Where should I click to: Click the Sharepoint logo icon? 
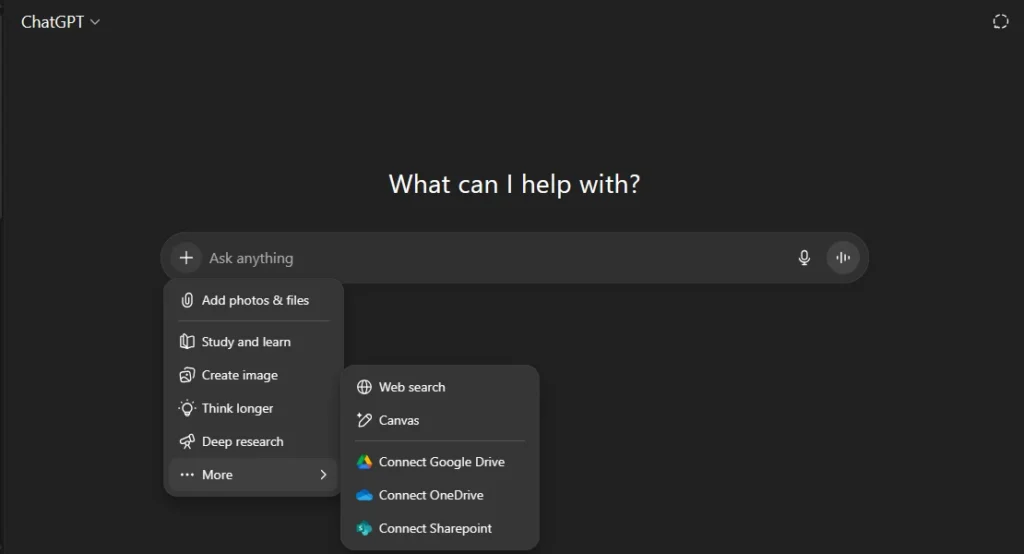coord(364,529)
